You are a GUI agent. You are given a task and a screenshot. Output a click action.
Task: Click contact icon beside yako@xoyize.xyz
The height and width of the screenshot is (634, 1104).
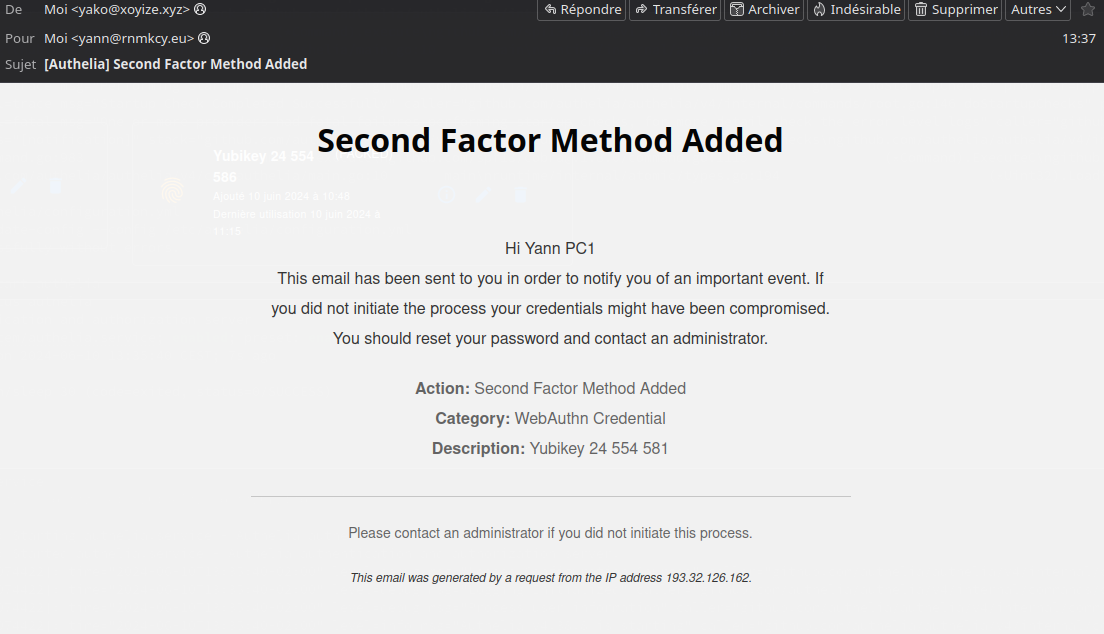point(200,9)
